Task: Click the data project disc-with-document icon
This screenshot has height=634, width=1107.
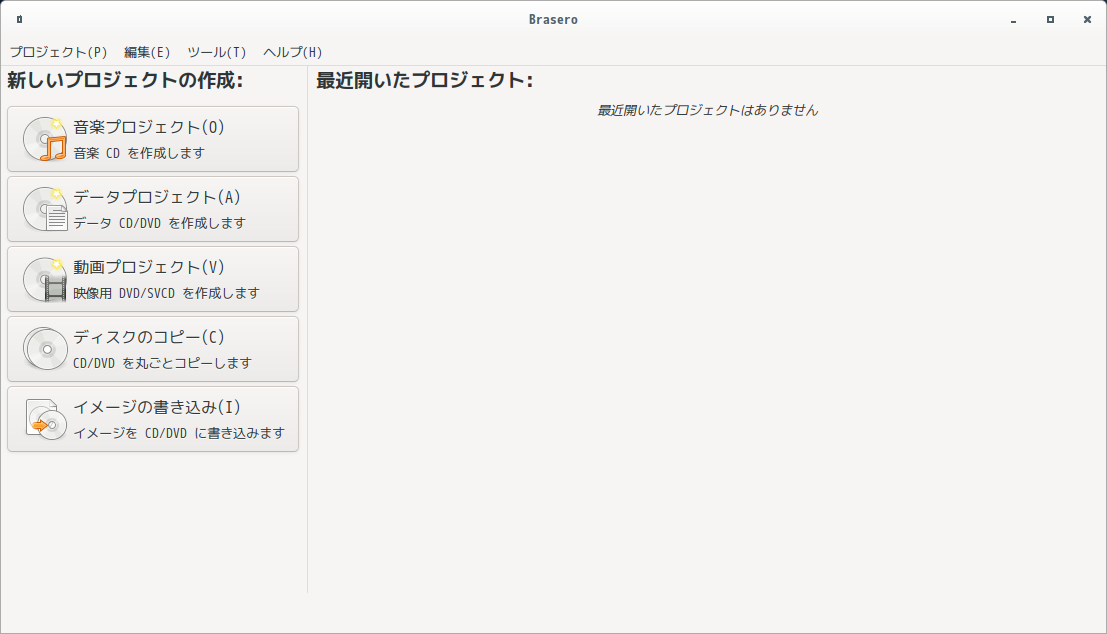Action: click(x=45, y=209)
